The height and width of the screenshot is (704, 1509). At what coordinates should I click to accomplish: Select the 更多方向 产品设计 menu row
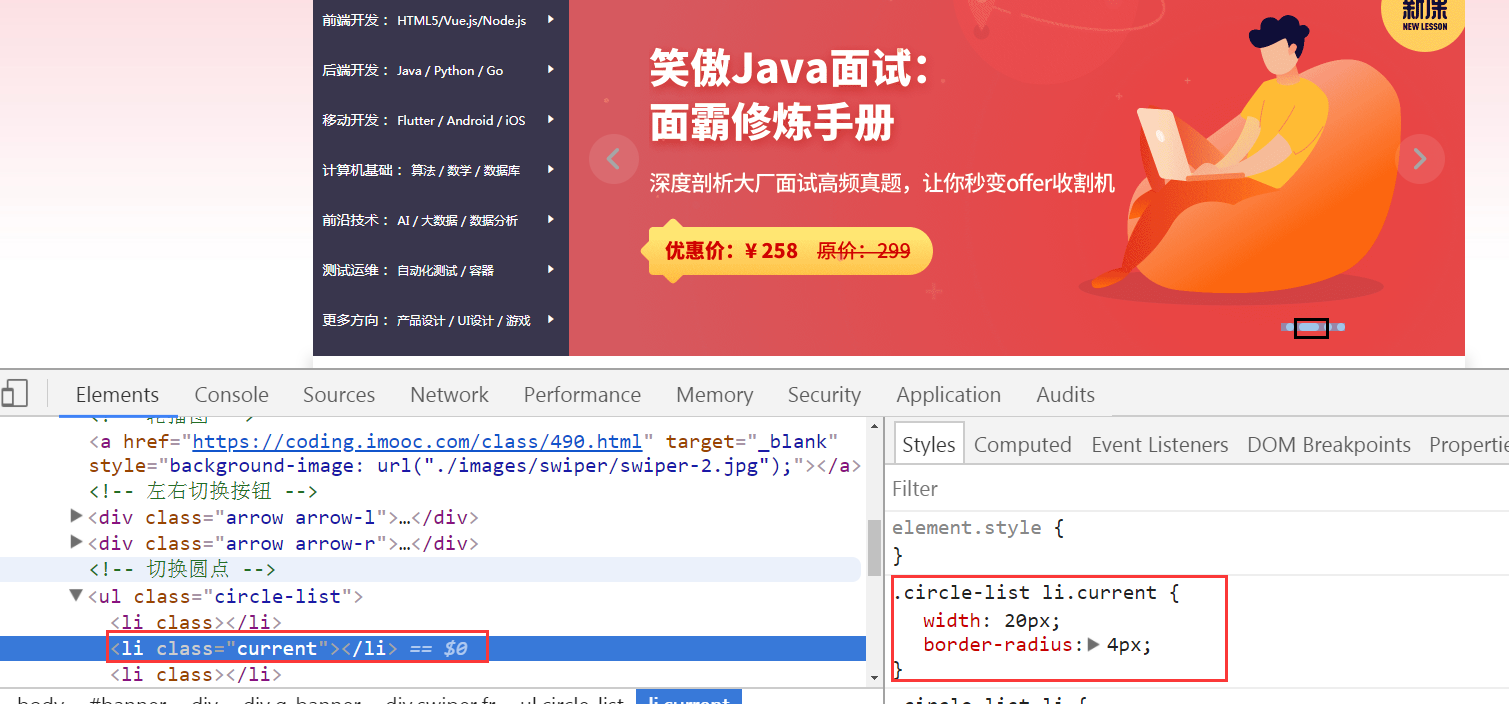click(441, 320)
